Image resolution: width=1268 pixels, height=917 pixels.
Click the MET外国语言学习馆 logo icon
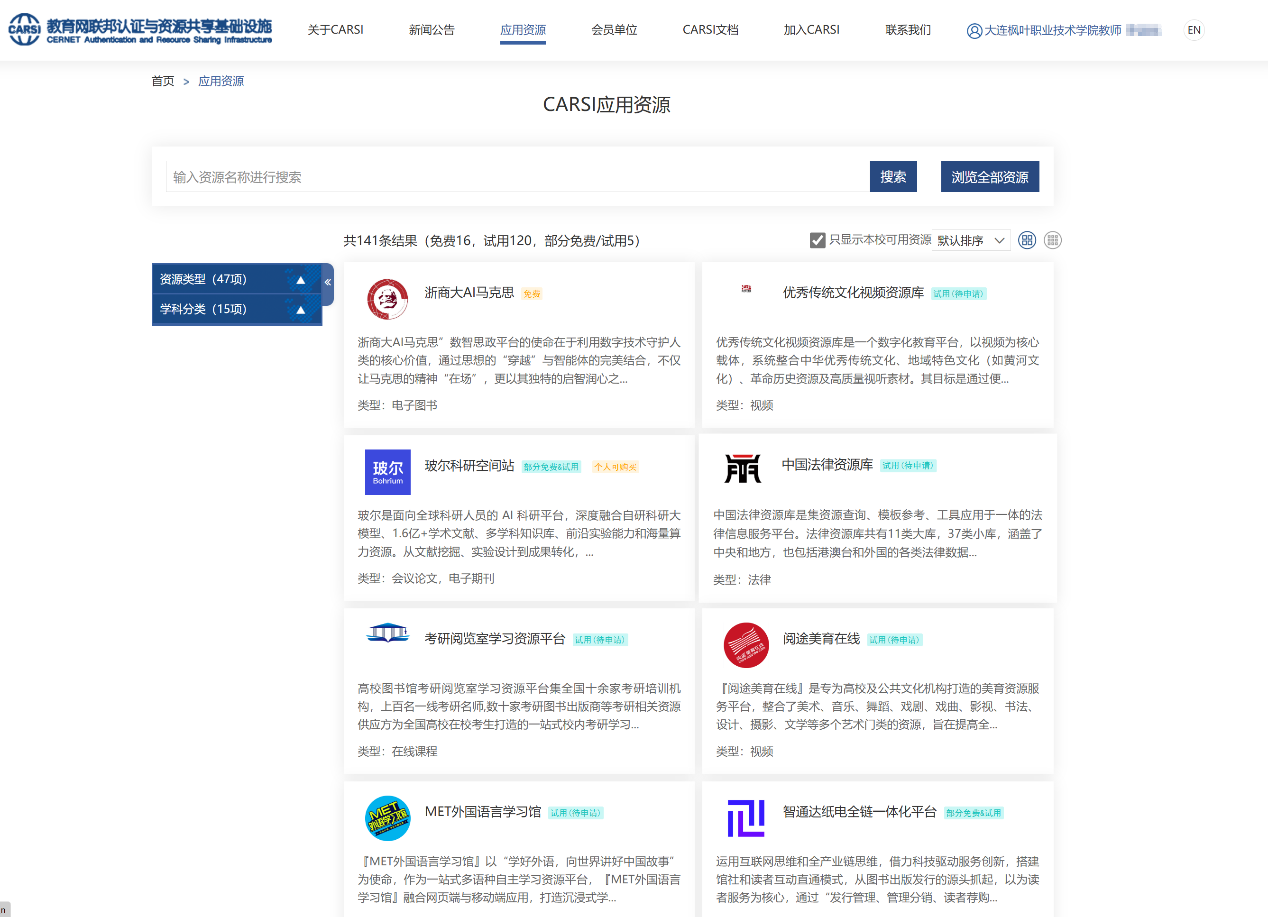(387, 818)
